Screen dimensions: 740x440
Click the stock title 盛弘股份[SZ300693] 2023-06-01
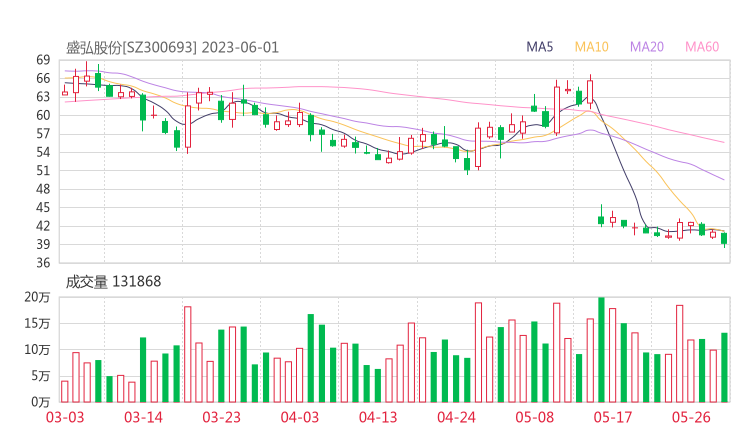[x=172, y=48]
